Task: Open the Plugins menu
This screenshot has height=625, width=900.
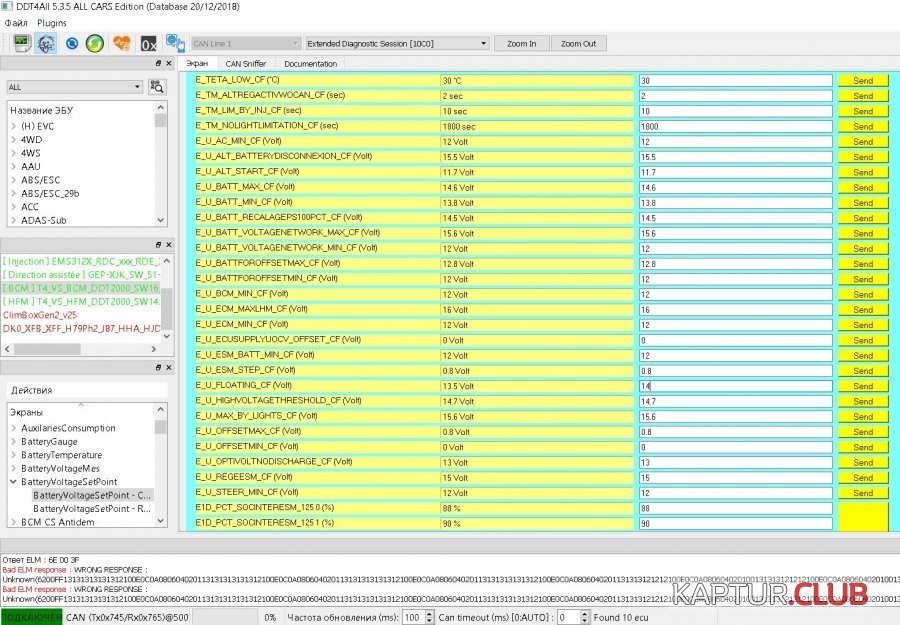Action: pyautogui.click(x=52, y=23)
